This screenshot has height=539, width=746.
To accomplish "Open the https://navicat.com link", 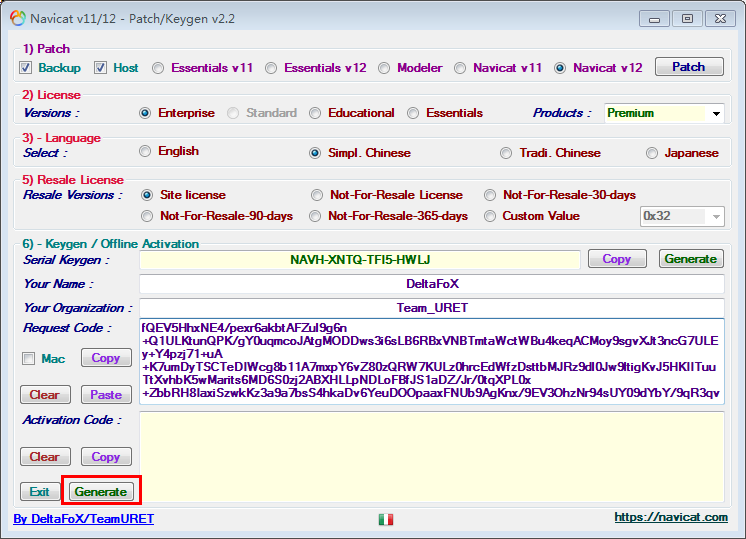I will (671, 517).
